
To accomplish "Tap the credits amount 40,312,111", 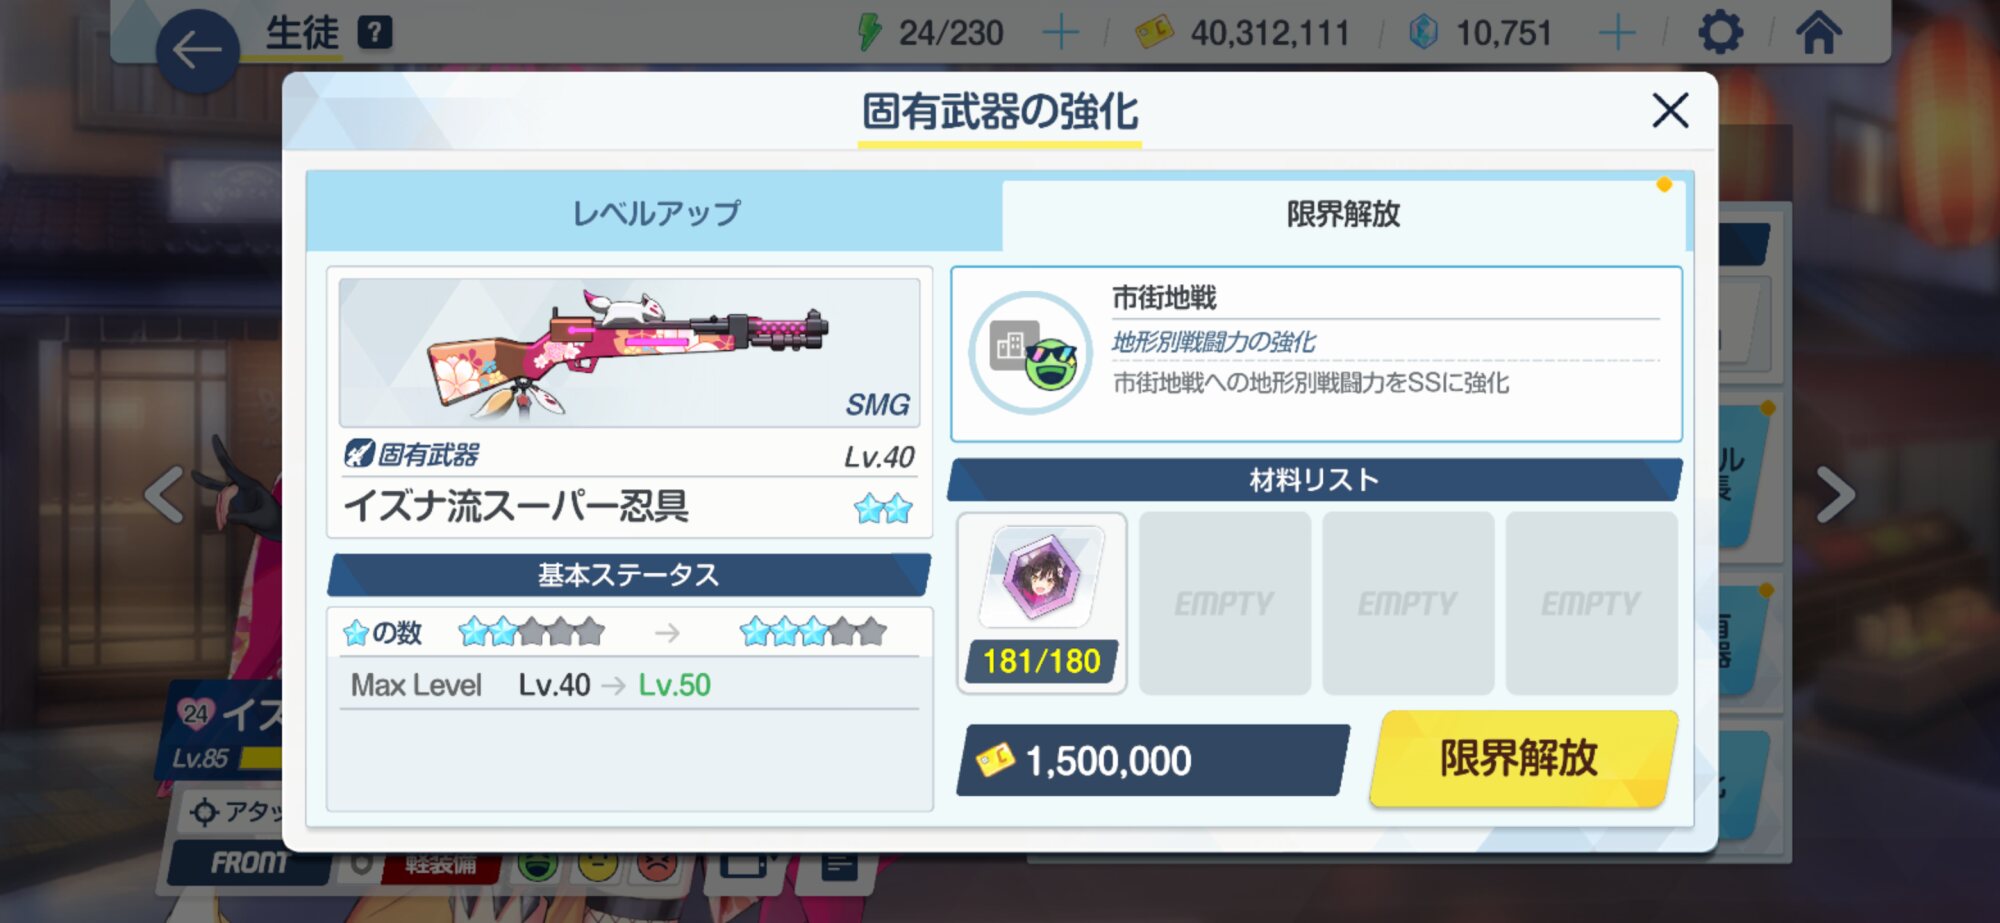I will [1269, 33].
